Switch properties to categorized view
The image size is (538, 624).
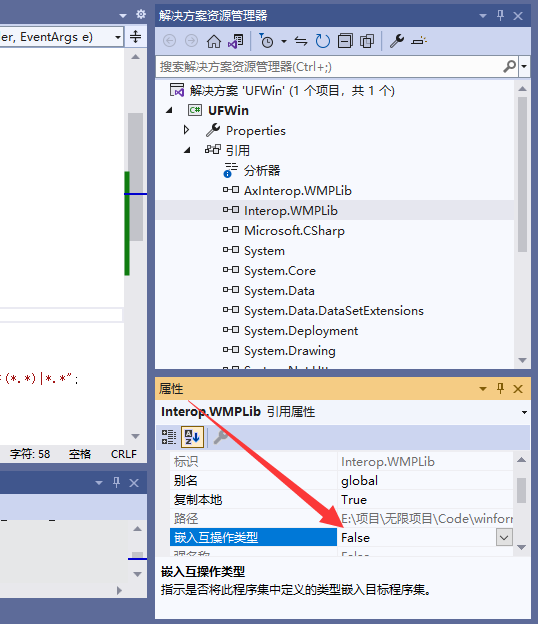click(x=169, y=437)
